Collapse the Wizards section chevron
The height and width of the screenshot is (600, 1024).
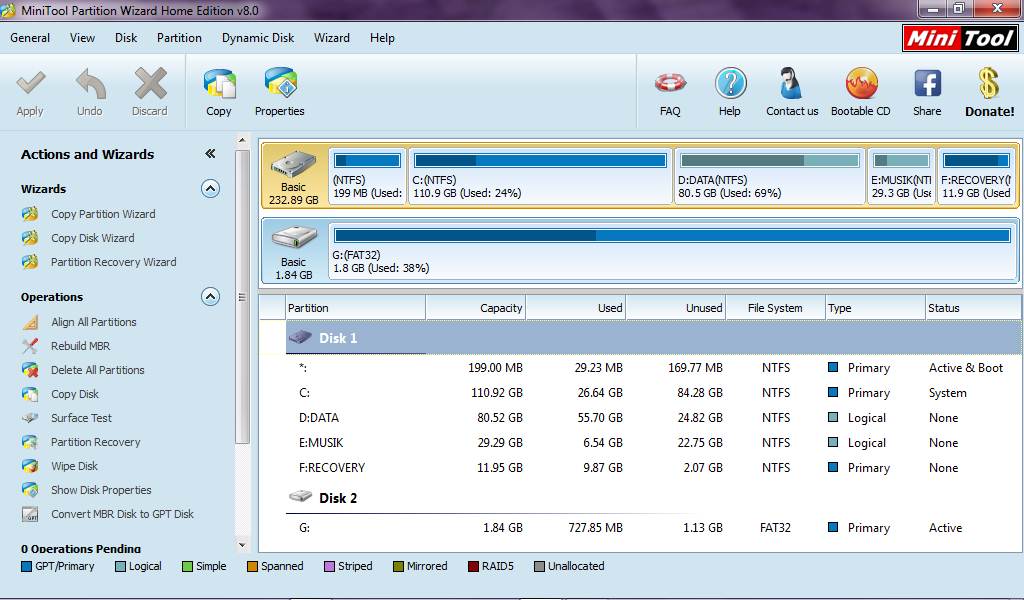pyautogui.click(x=209, y=189)
